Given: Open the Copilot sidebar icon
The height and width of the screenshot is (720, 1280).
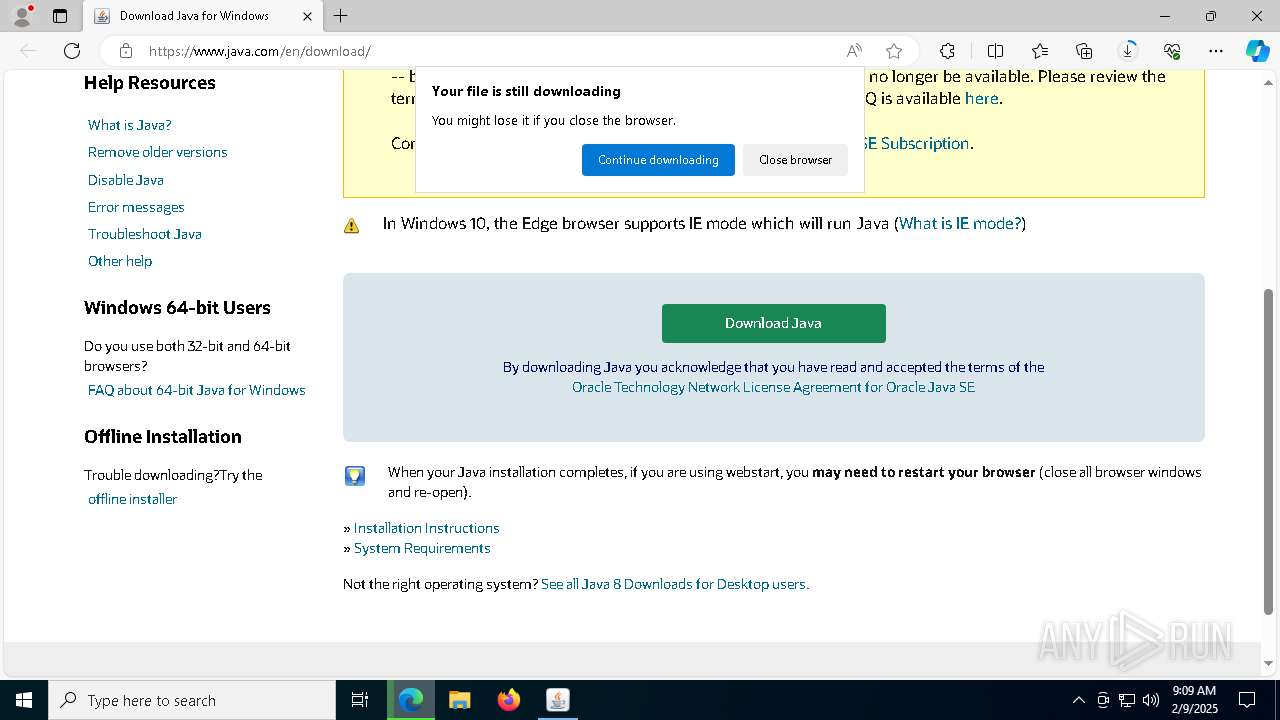Looking at the screenshot, I should tap(1257, 51).
